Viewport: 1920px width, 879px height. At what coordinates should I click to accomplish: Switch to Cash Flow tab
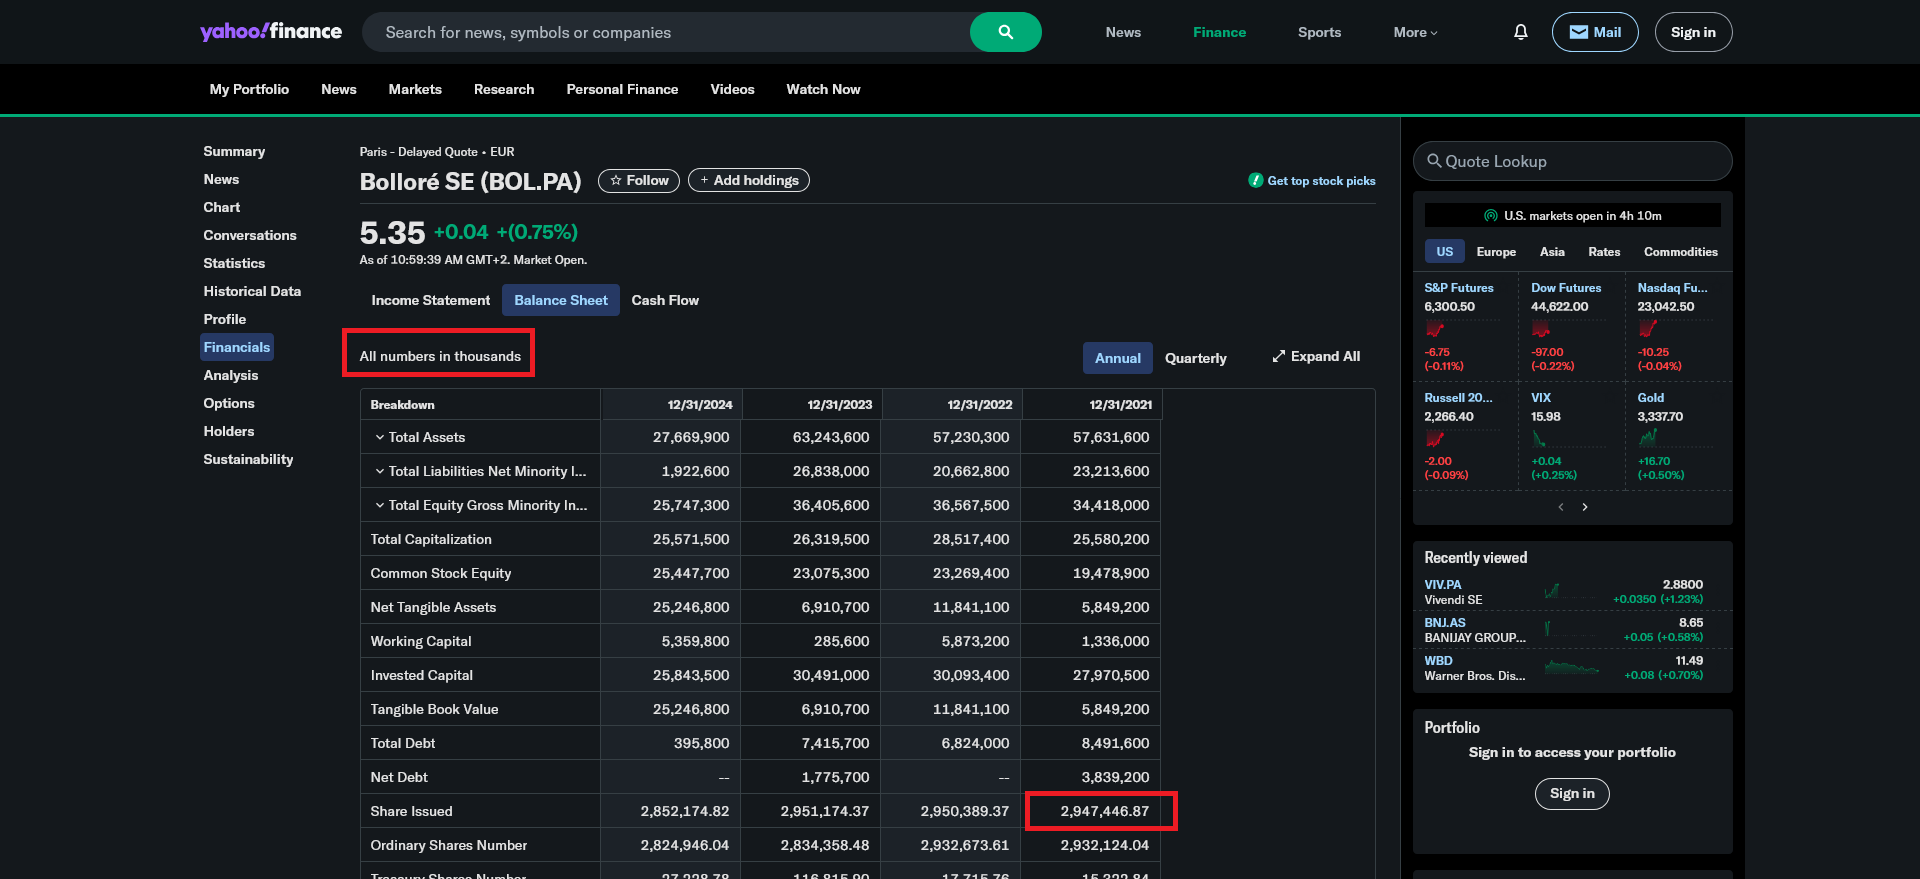tap(665, 300)
